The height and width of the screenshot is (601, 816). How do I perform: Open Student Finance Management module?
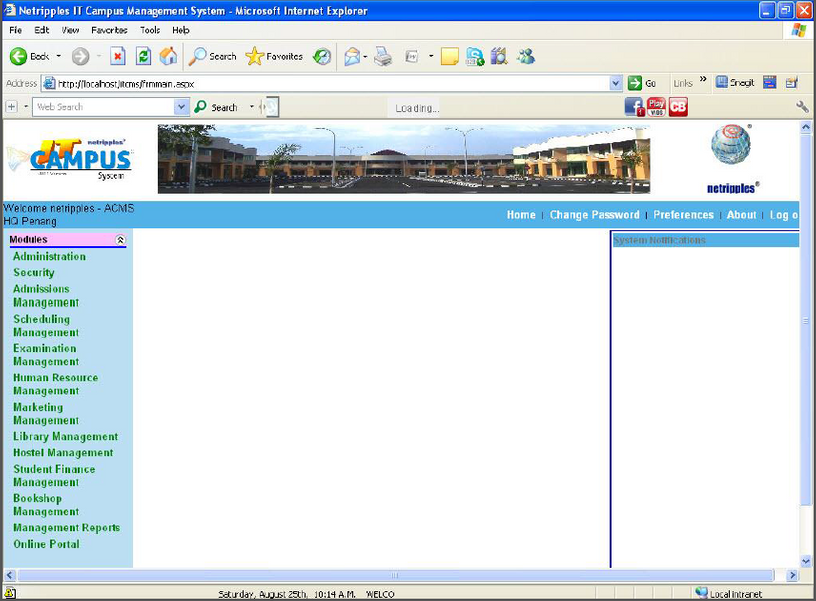(54, 476)
